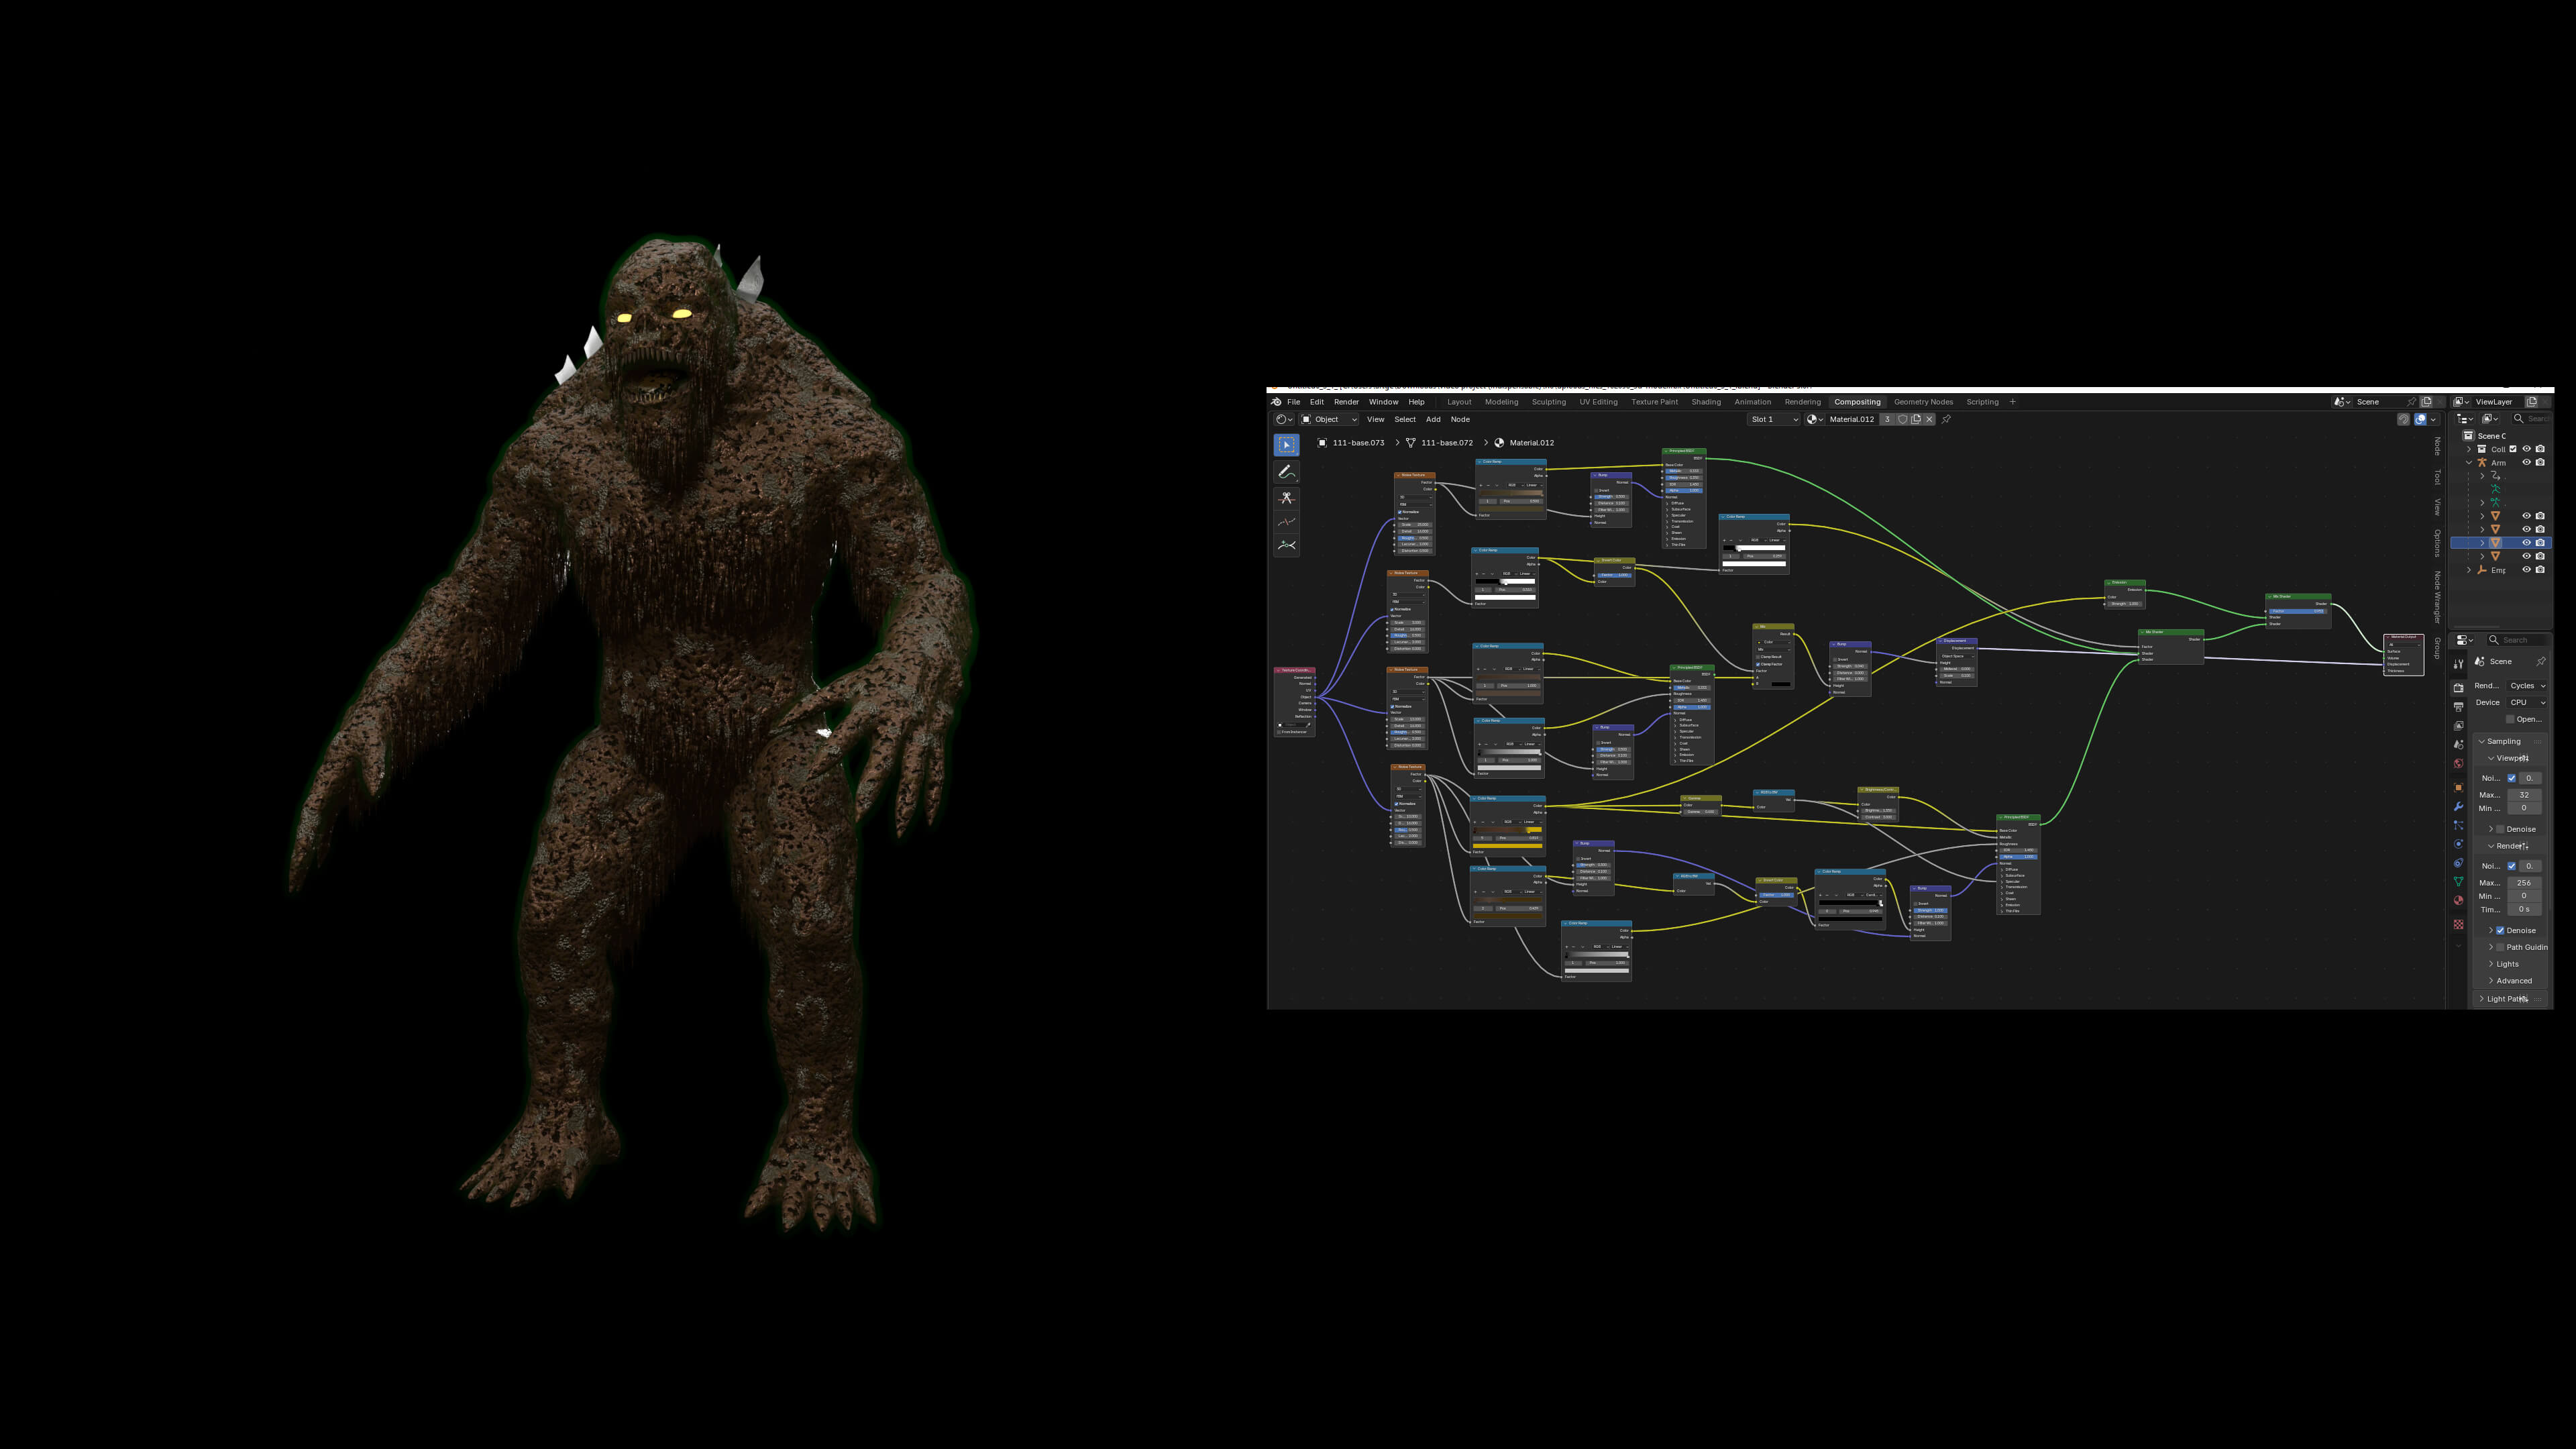Hide the Armature object with eye icon
2576x1449 pixels.
coord(2526,462)
